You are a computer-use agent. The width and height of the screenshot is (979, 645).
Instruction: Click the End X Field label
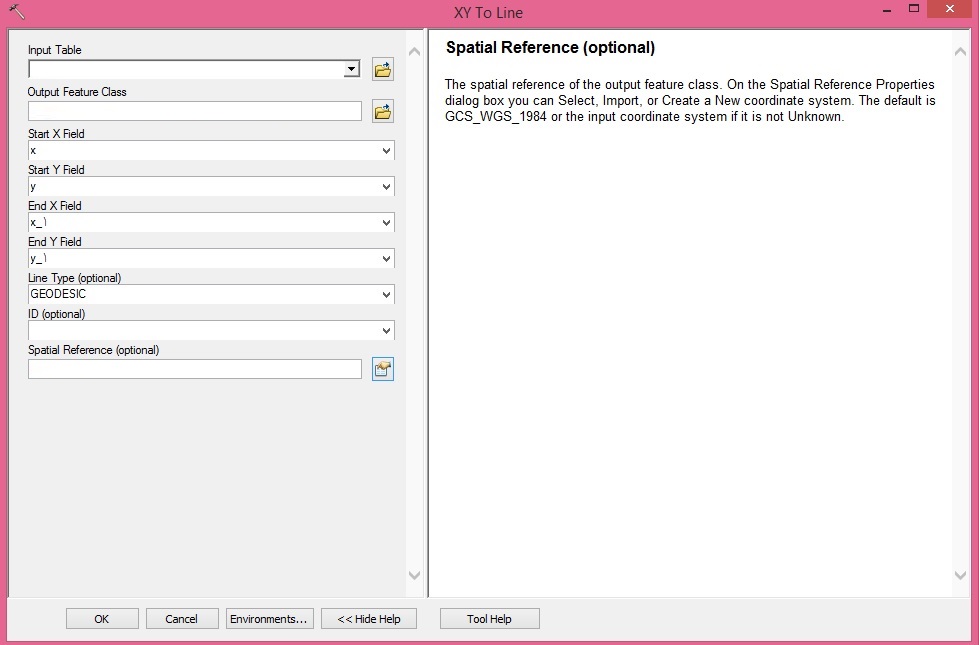click(54, 206)
